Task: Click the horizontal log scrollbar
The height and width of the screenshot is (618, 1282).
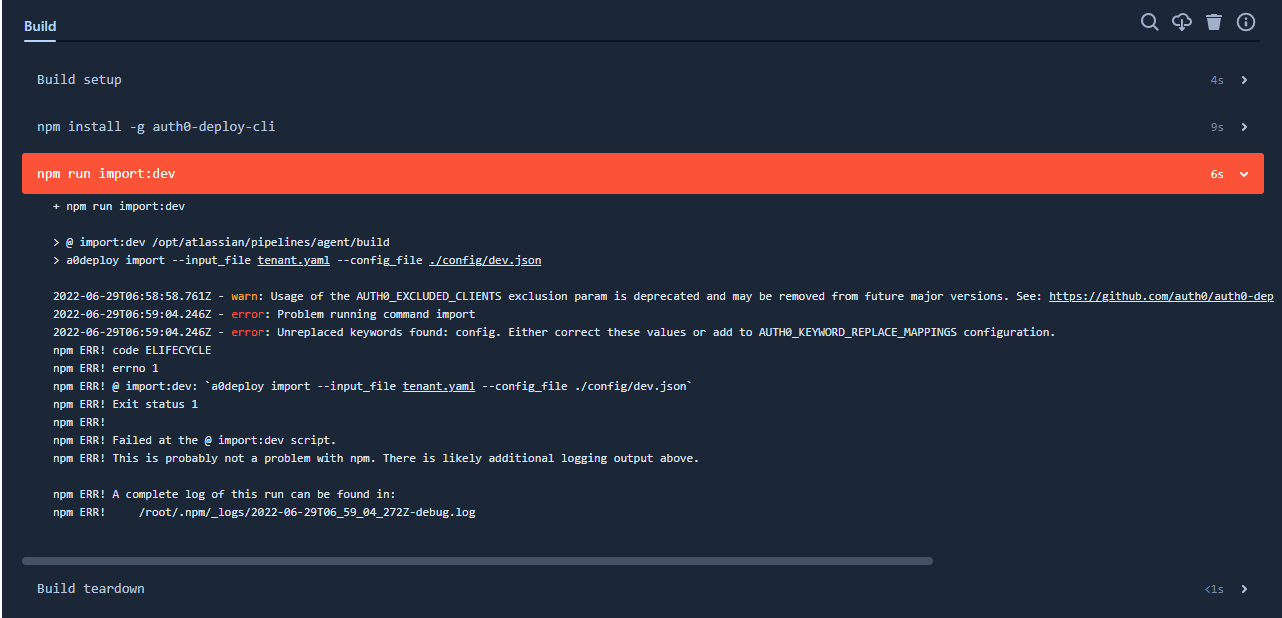Action: click(477, 561)
